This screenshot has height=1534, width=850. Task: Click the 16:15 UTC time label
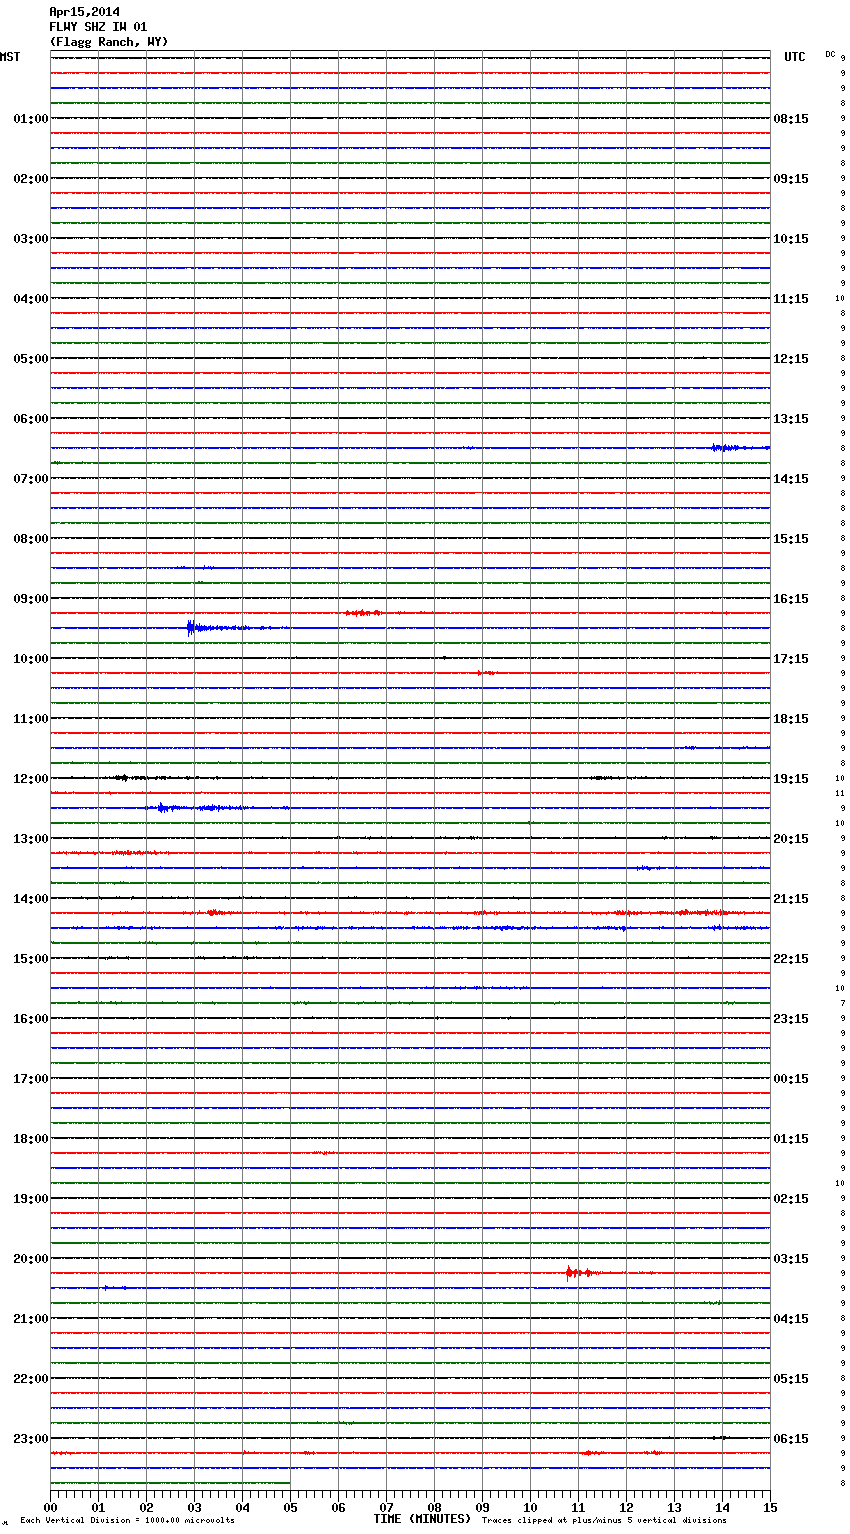pos(791,599)
